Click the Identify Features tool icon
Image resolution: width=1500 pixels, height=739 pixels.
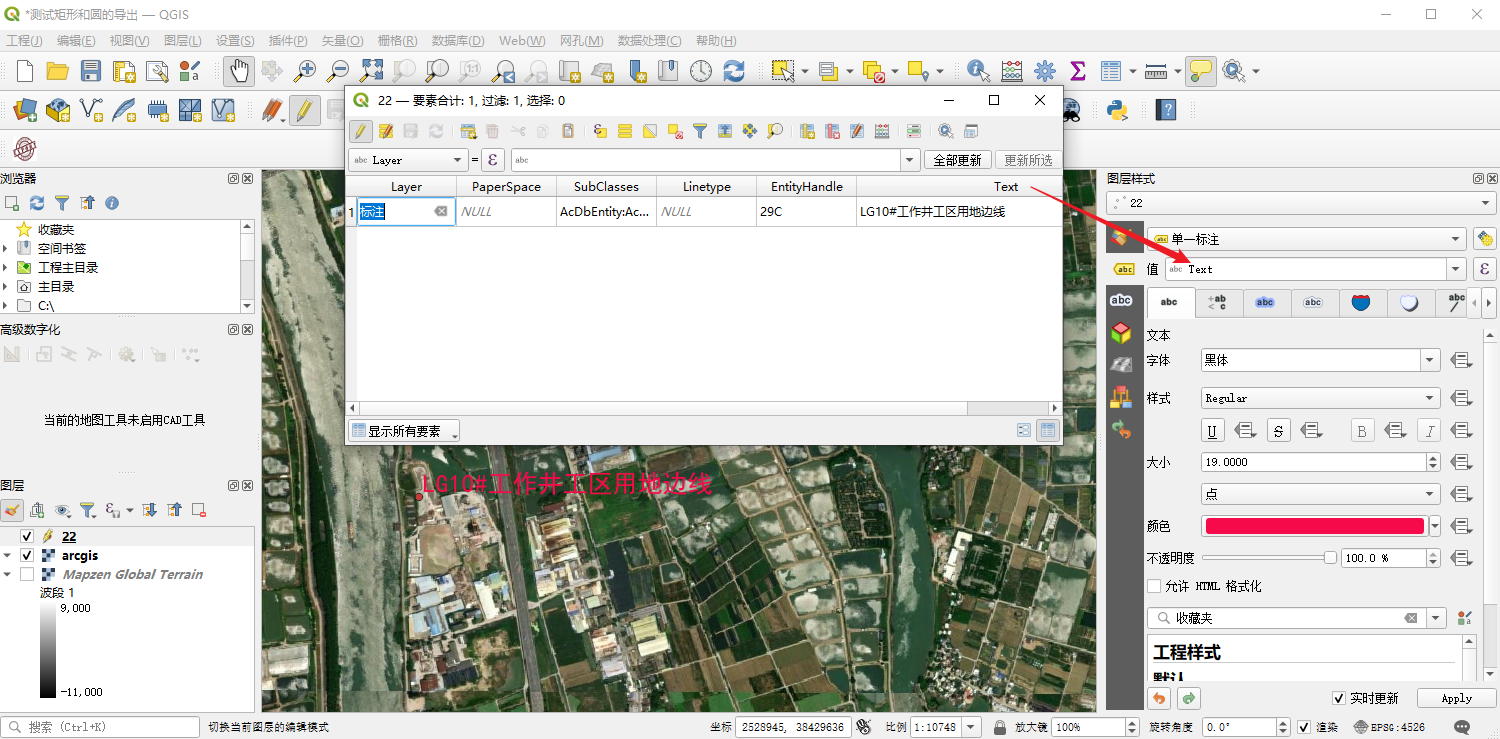click(x=978, y=70)
